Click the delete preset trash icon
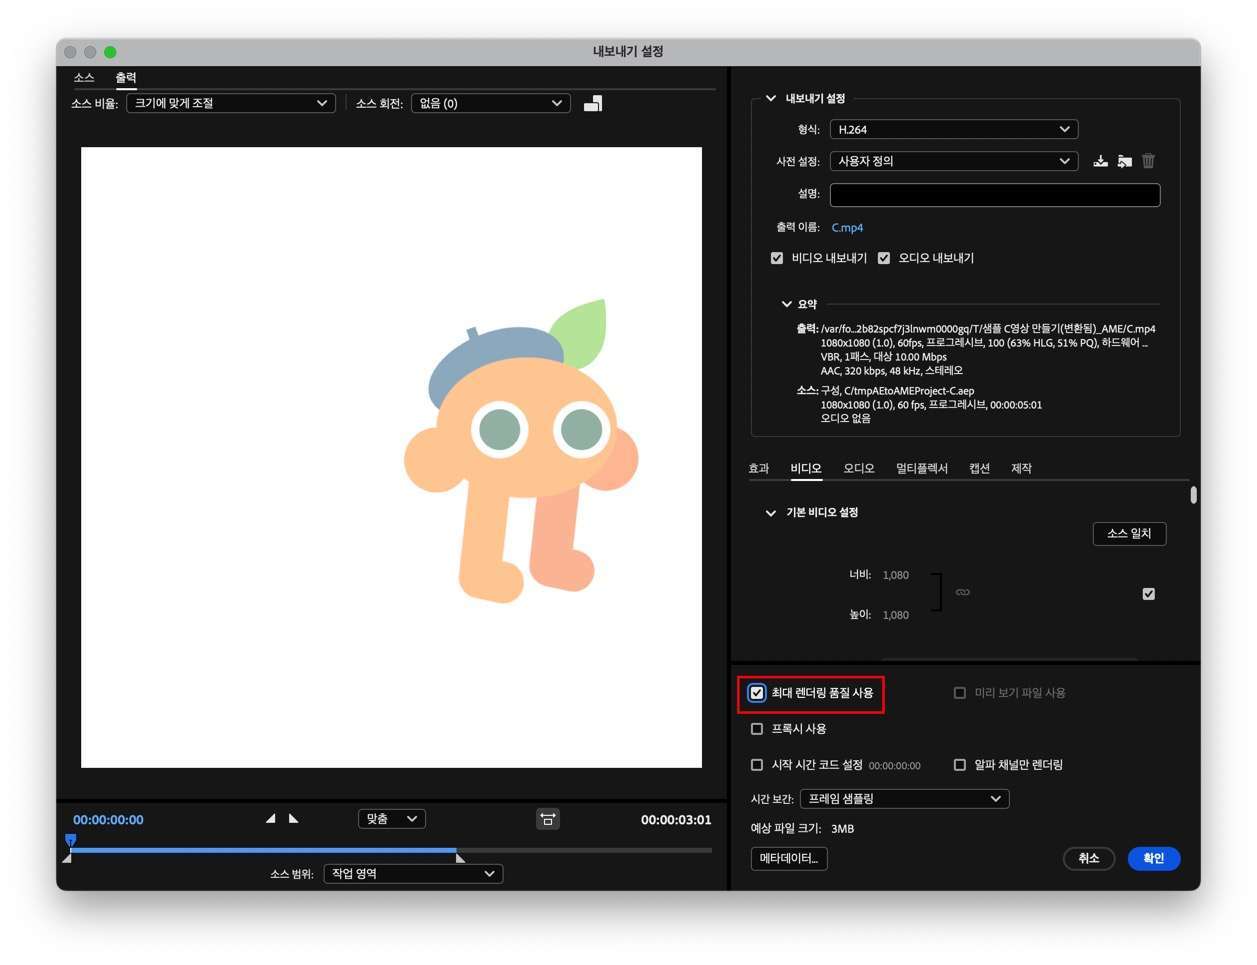The width and height of the screenshot is (1257, 965). click(x=1148, y=161)
